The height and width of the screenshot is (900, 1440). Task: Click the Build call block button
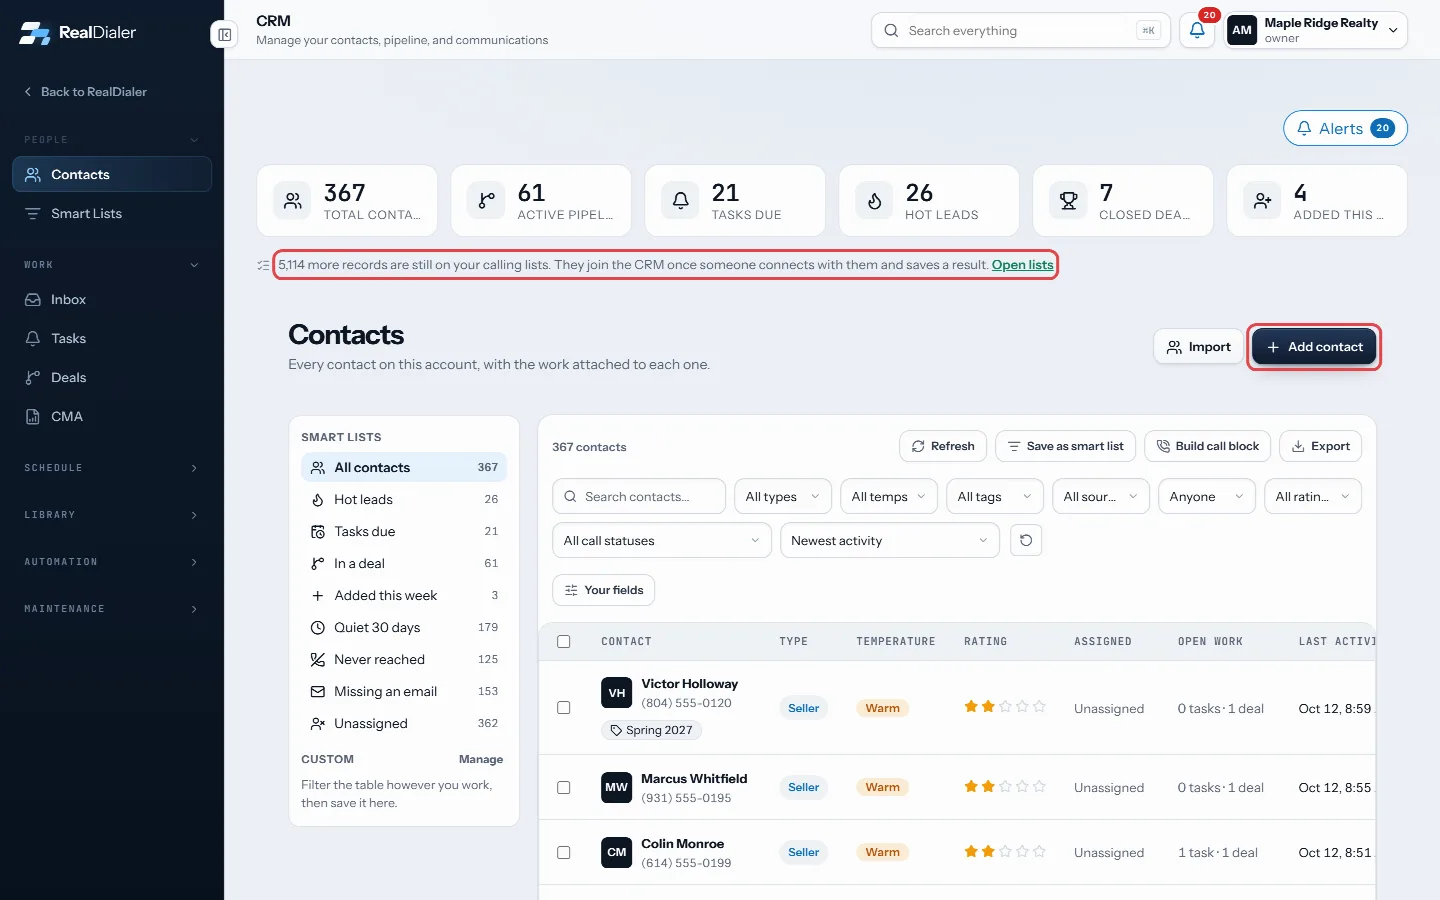(1207, 446)
